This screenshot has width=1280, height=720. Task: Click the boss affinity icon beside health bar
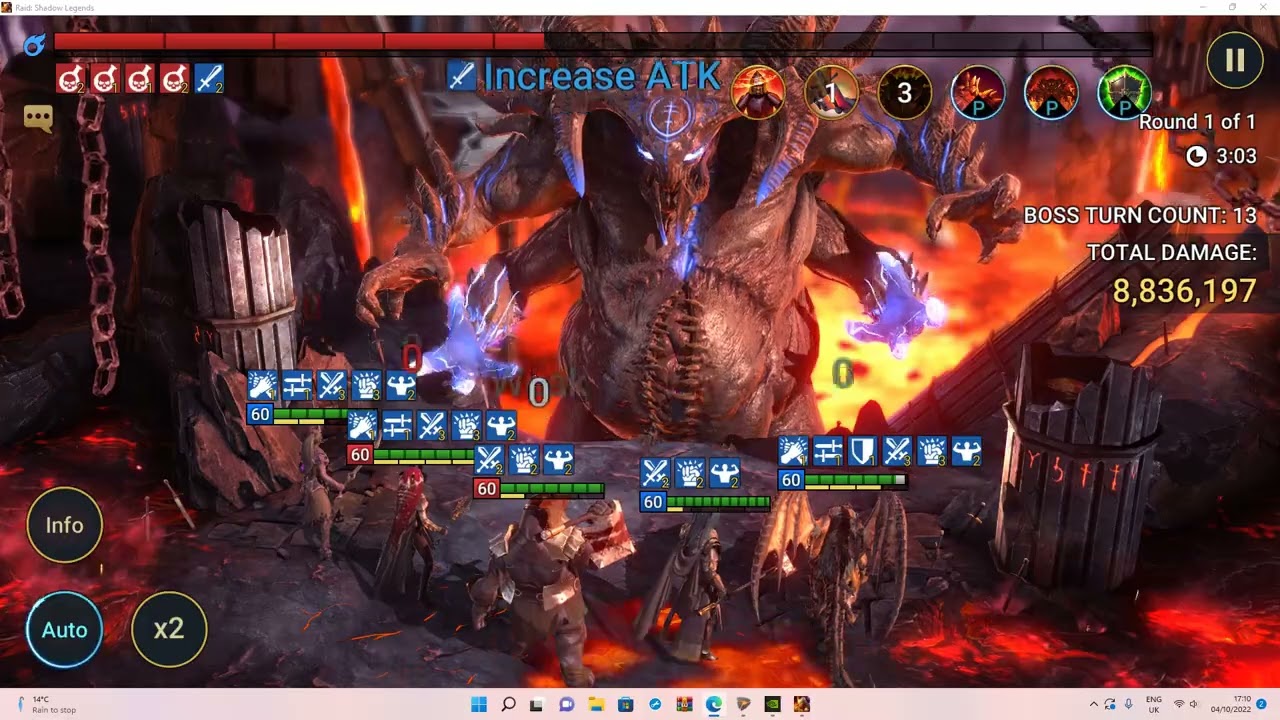35,44
